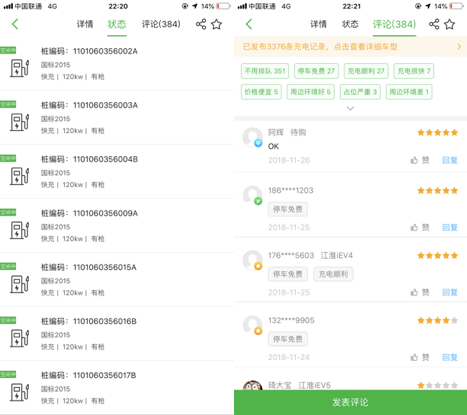This screenshot has width=467, height=415.
Task: Select pile code 1101060356004B text
Action: (x=105, y=159)
